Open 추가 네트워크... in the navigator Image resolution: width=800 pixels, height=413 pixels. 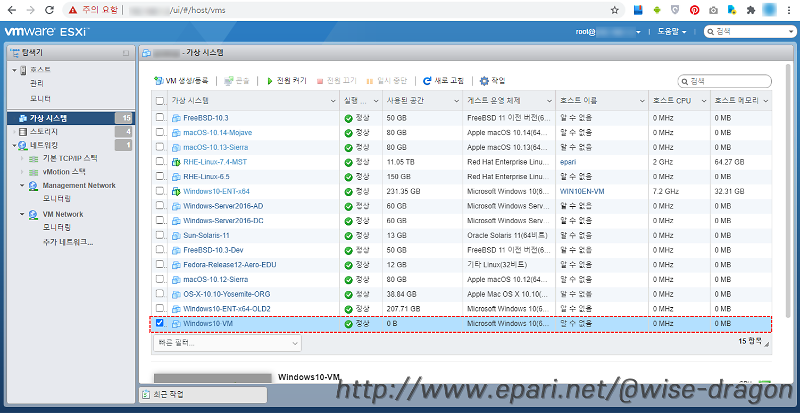click(68, 242)
